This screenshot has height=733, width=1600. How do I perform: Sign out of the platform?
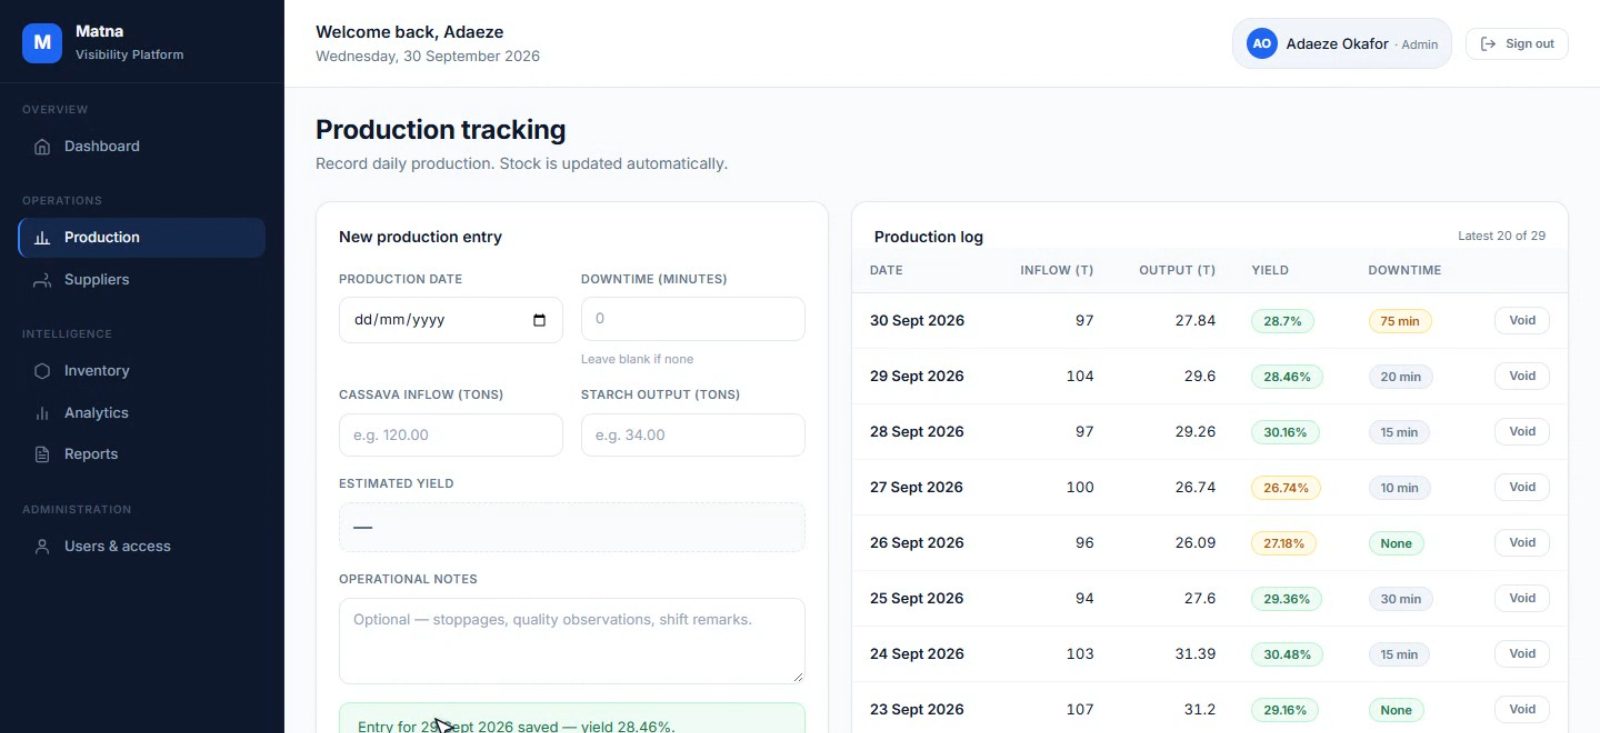point(1517,44)
